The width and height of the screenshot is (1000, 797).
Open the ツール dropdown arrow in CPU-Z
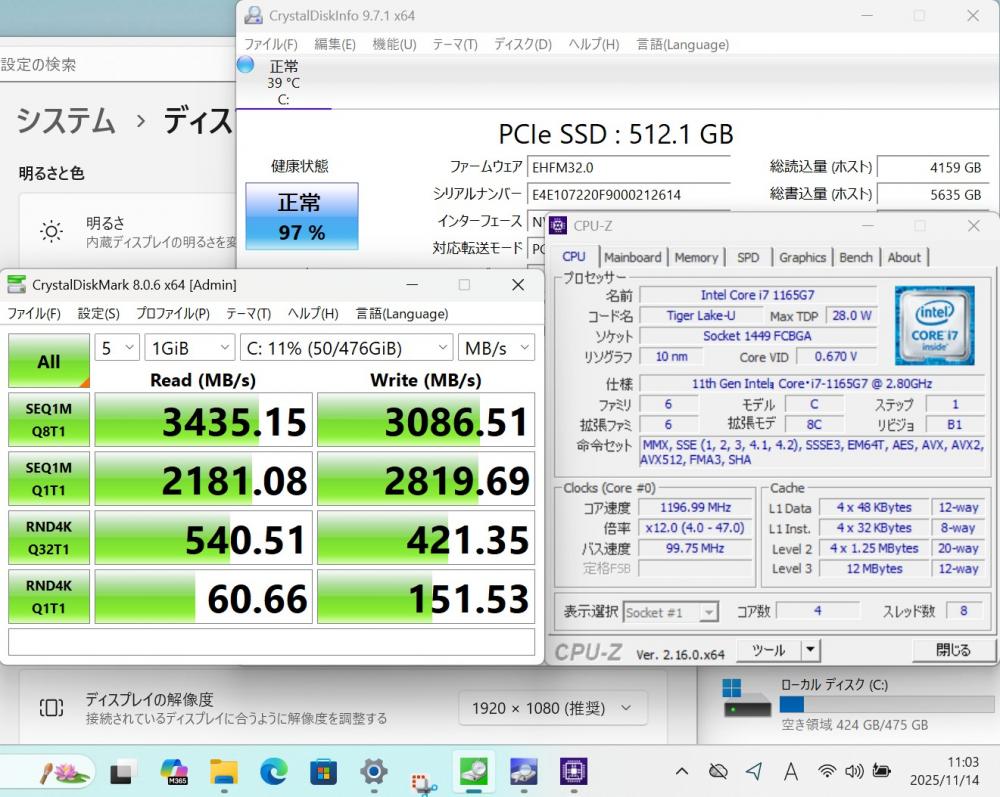click(x=810, y=650)
